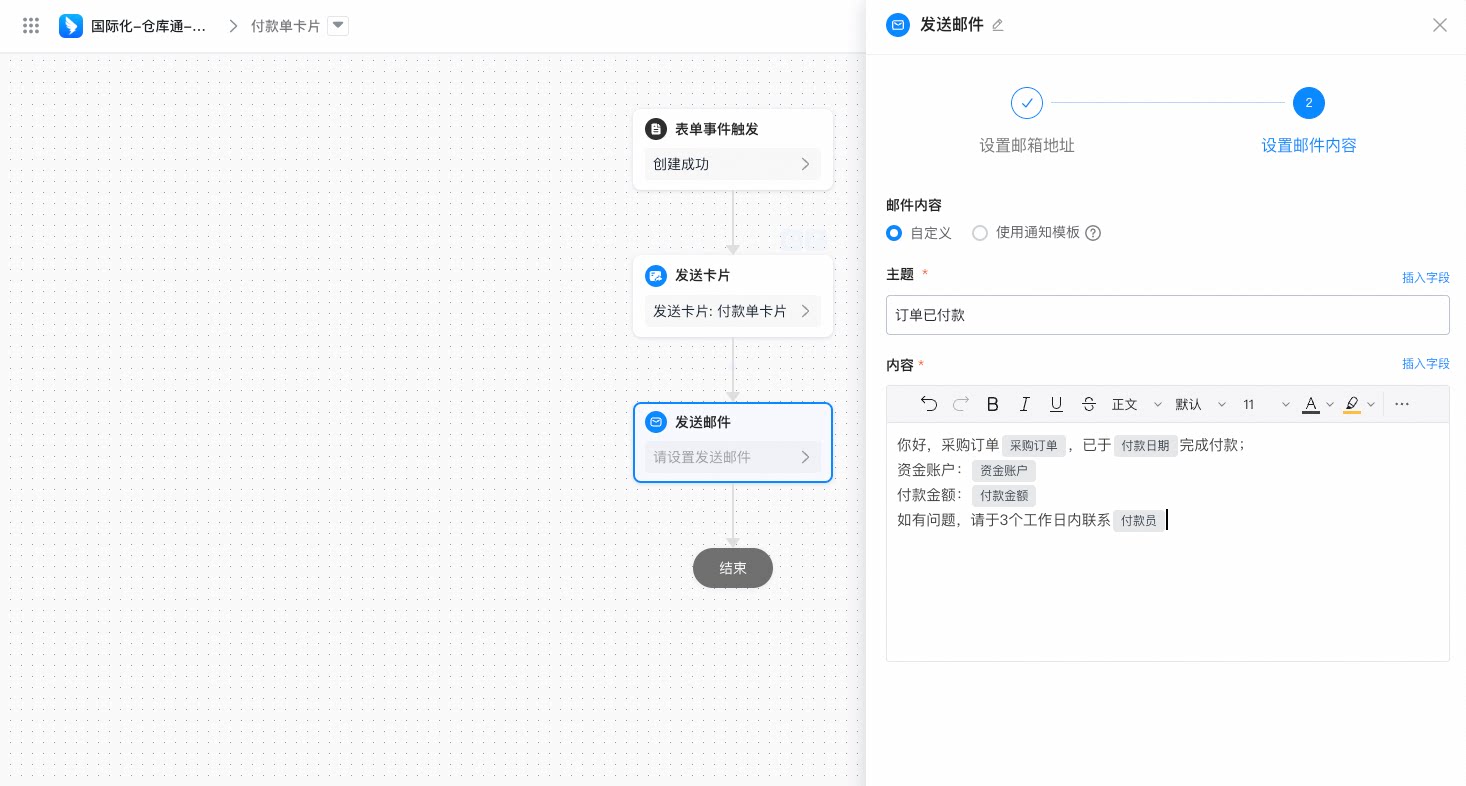Expand dropdown beside 付款单卡片 breadcrumb
The width and height of the screenshot is (1466, 786).
click(338, 26)
